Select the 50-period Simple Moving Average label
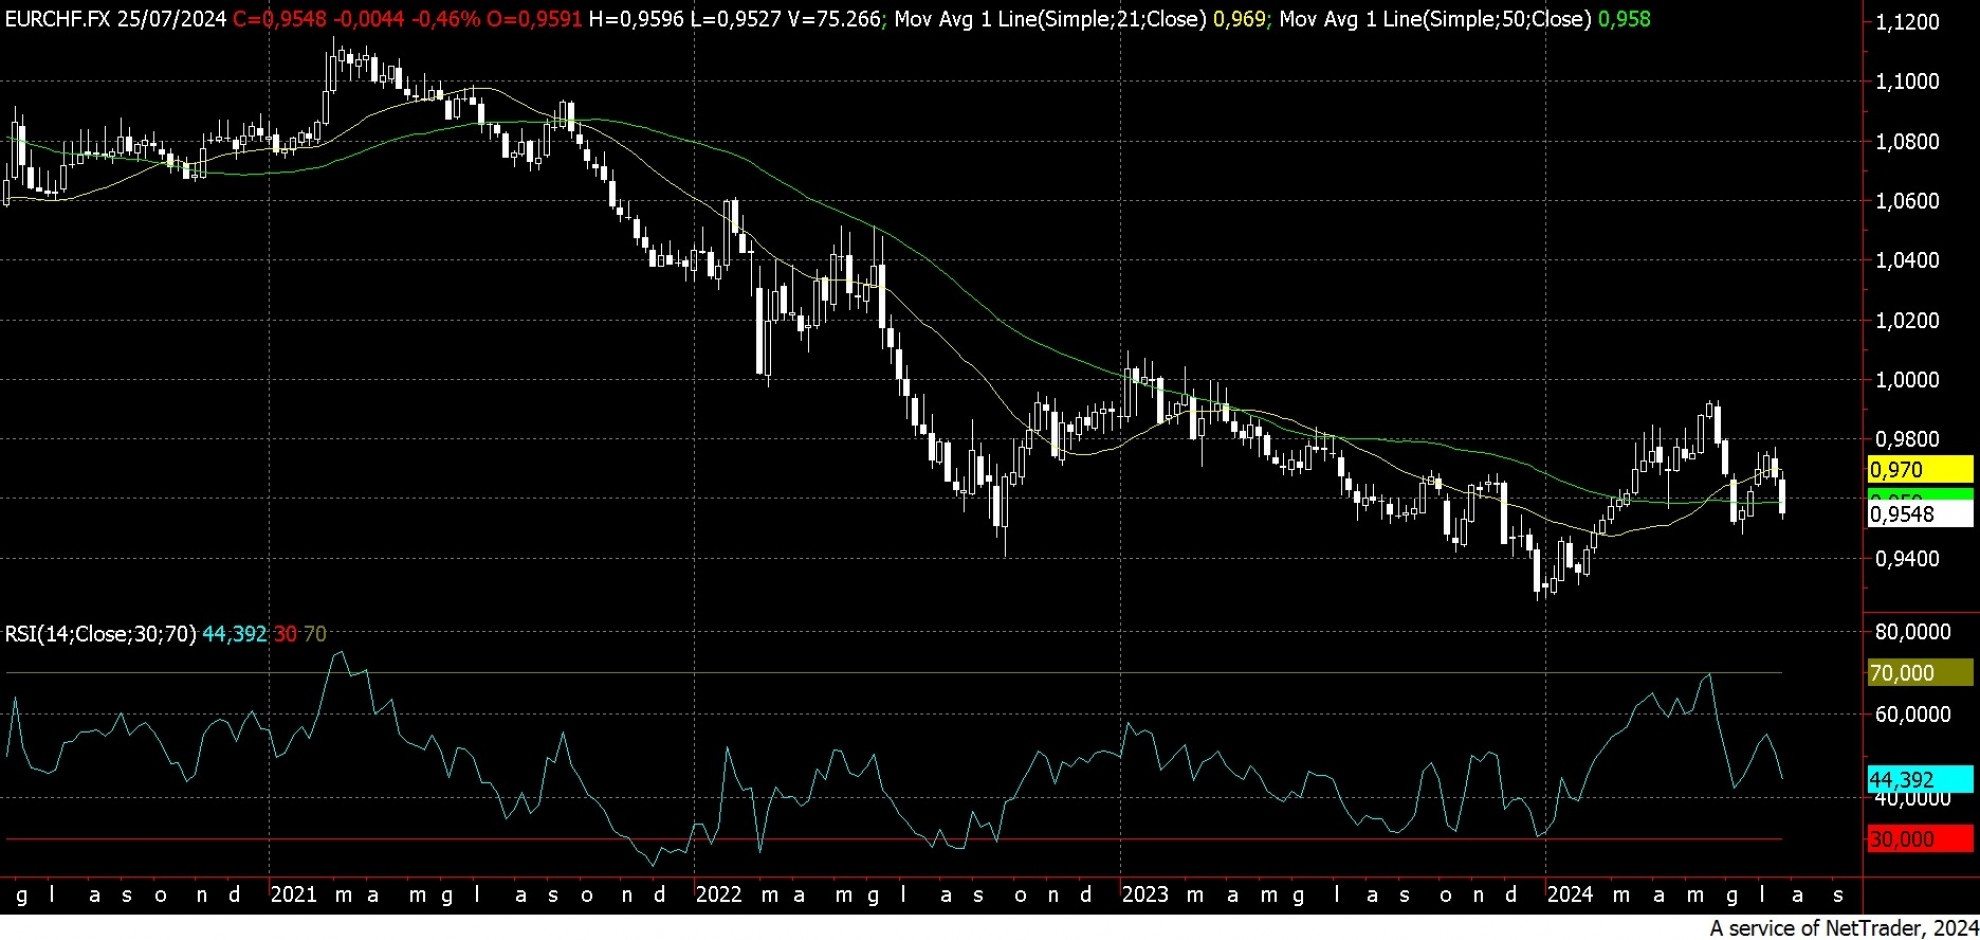Screen dimensions: 1980x940 tap(1434, 19)
